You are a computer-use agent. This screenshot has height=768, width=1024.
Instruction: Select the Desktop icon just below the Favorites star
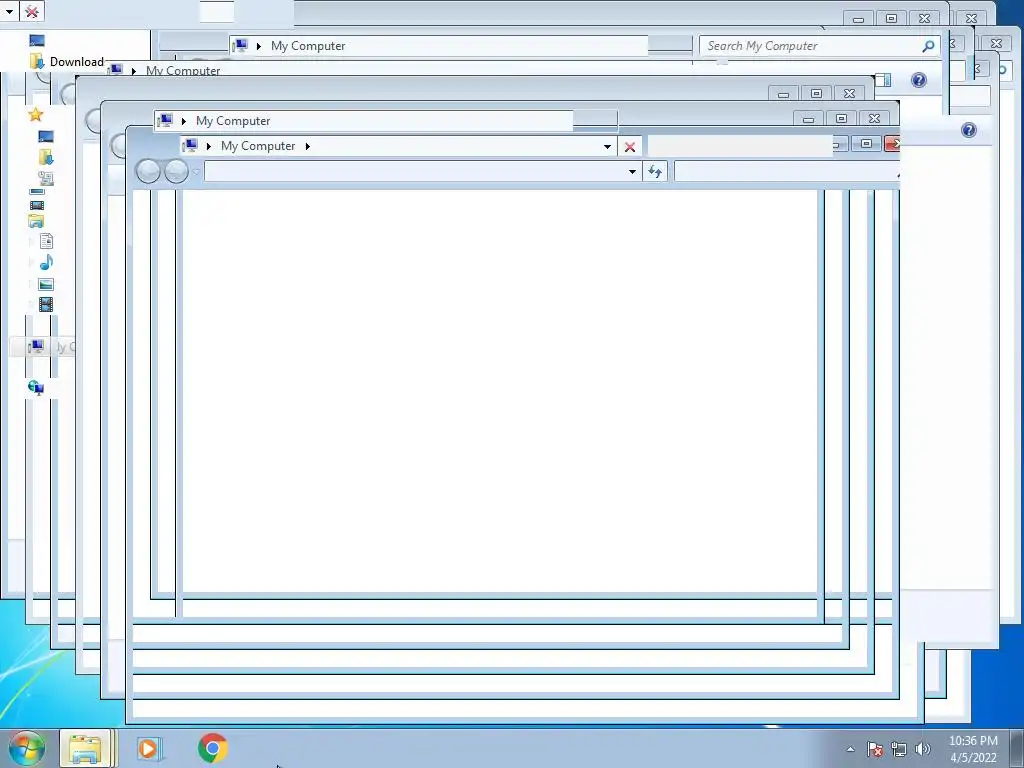pyautogui.click(x=46, y=136)
